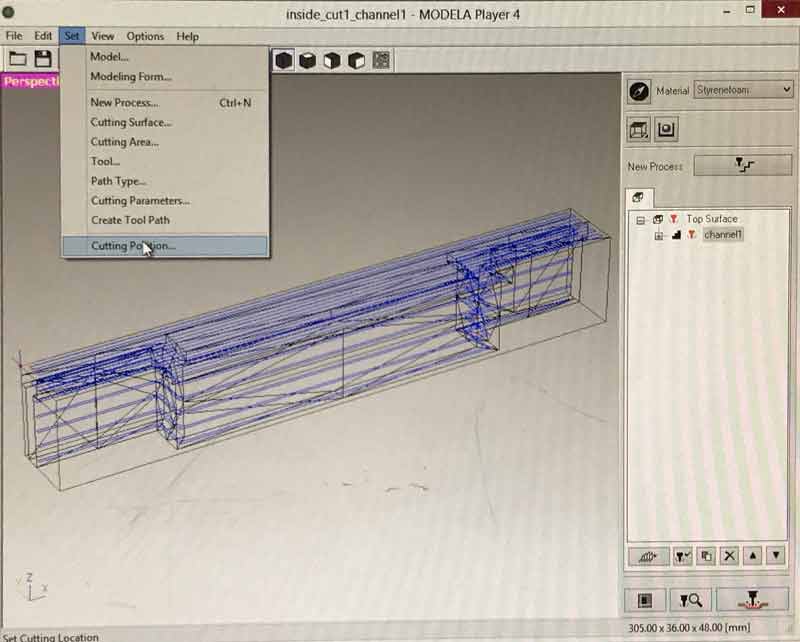This screenshot has height=642, width=800.
Task: Open the Material Styrenefoam dropdown
Action: [743, 90]
